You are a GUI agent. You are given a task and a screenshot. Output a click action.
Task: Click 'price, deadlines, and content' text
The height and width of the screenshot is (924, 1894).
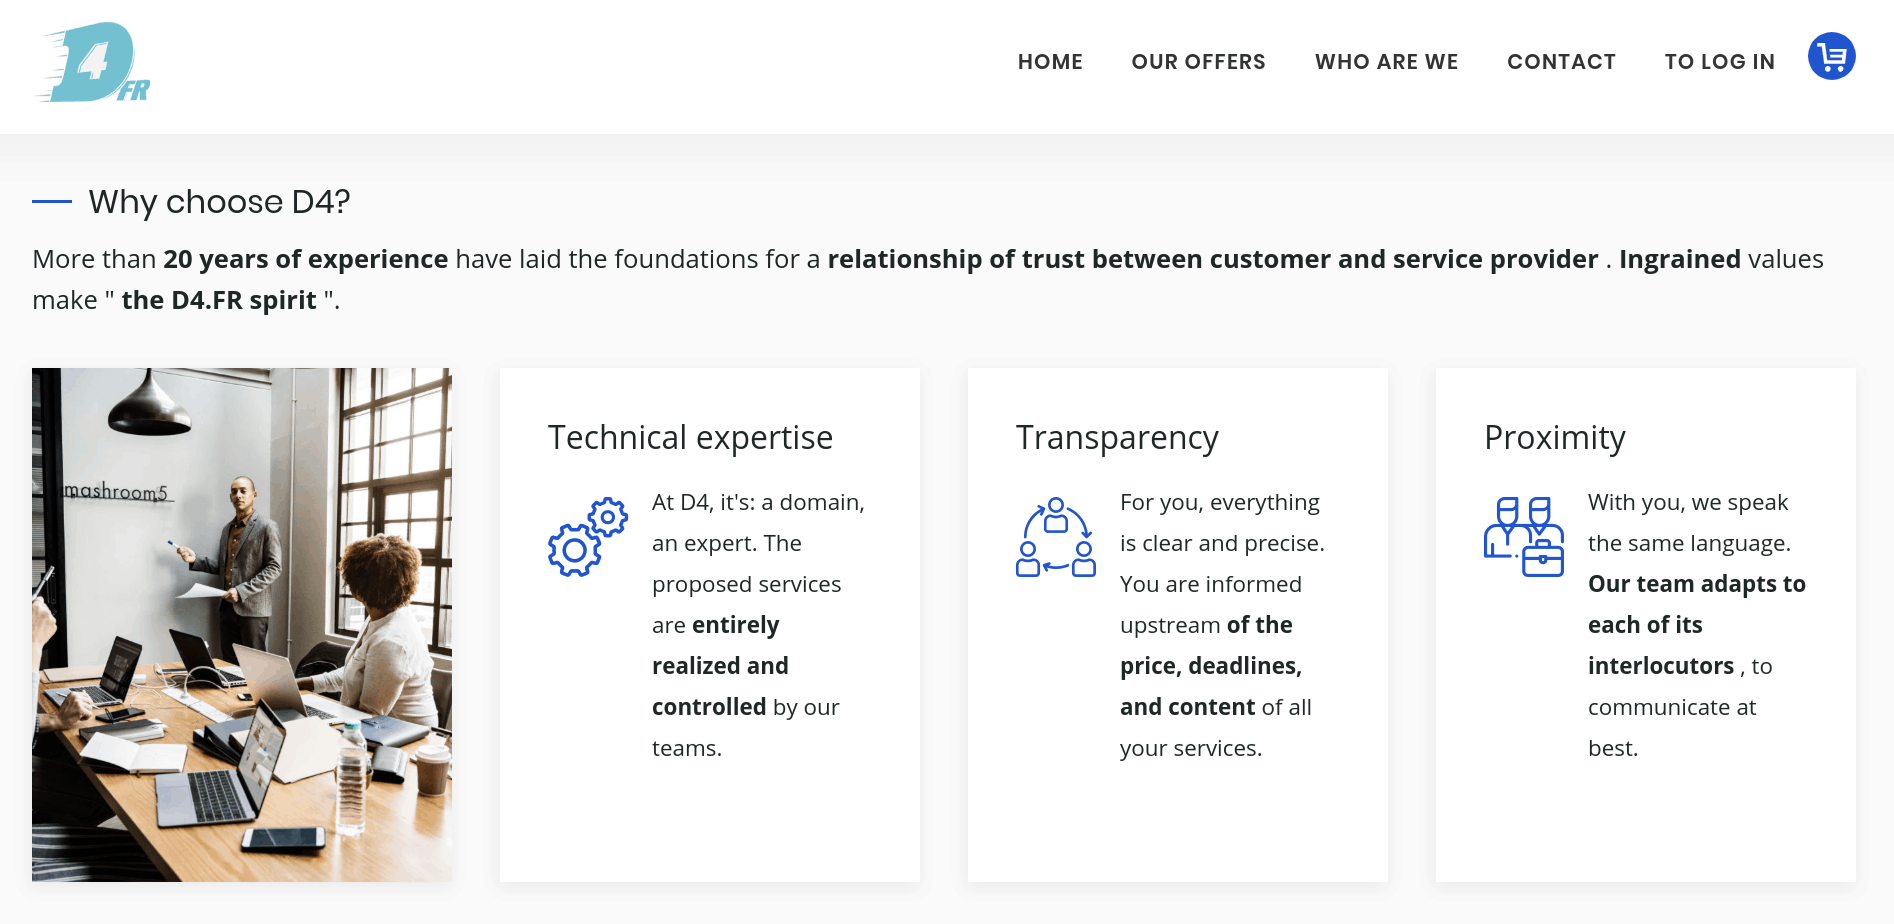click(x=1210, y=666)
